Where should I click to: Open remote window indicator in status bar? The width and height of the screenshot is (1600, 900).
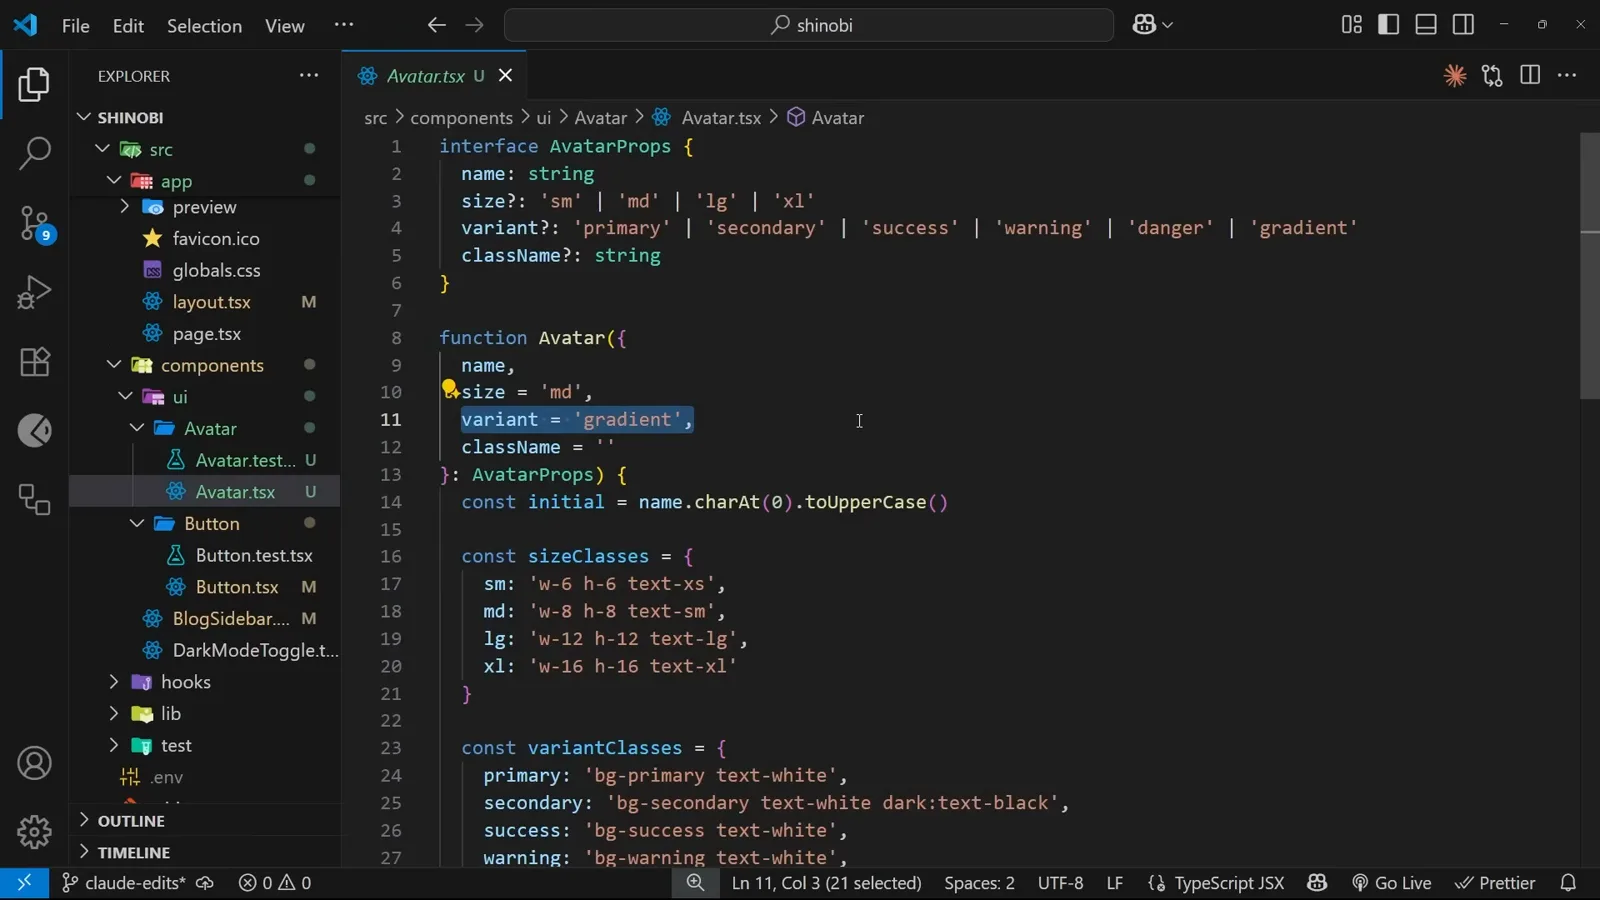pyautogui.click(x=24, y=883)
